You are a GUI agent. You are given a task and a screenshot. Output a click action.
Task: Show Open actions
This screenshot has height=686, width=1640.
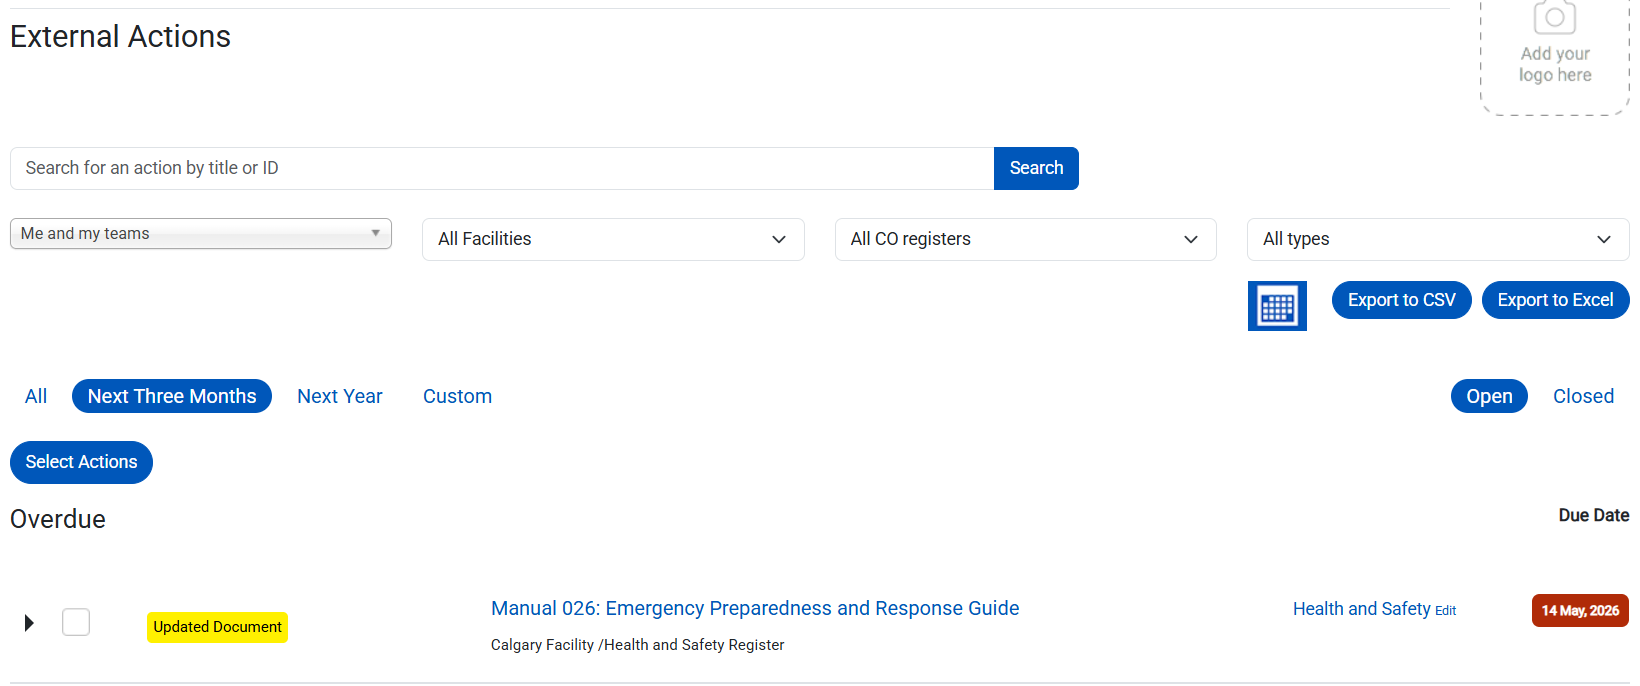click(1489, 396)
